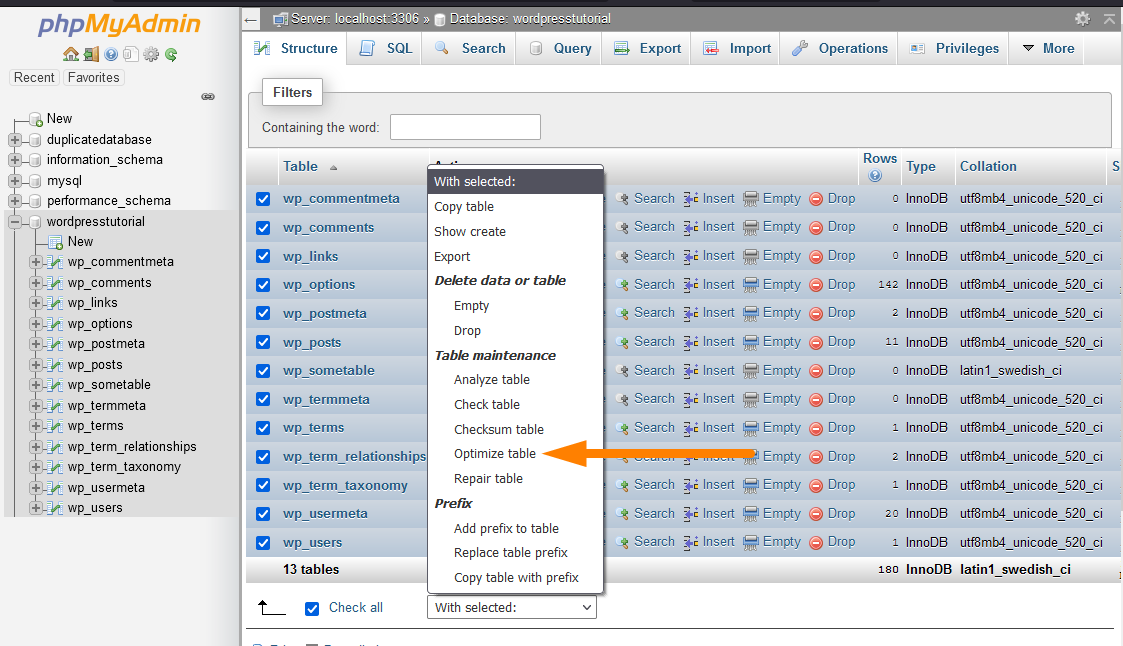This screenshot has height=646, width=1123.
Task: Open the More tab dropdown
Action: click(1049, 48)
